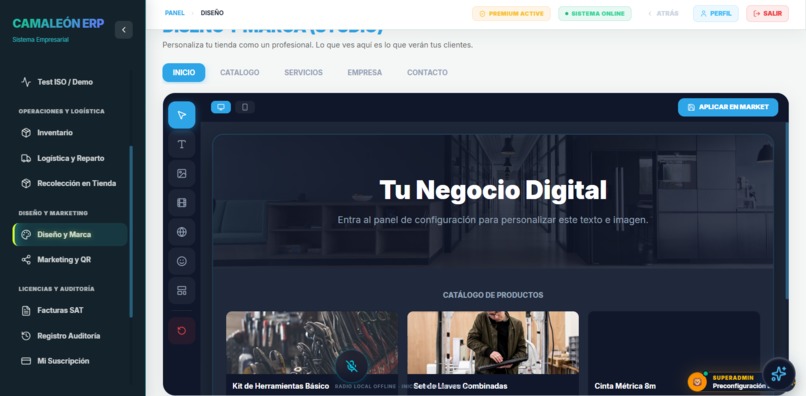Click the Recolección en Tienda package icon
The image size is (806, 396).
click(26, 183)
